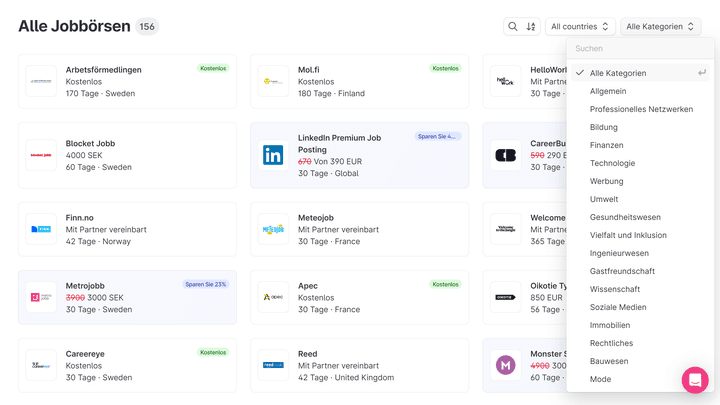Open the Metrojobb card
This screenshot has height=405, width=720.
[x=127, y=297]
